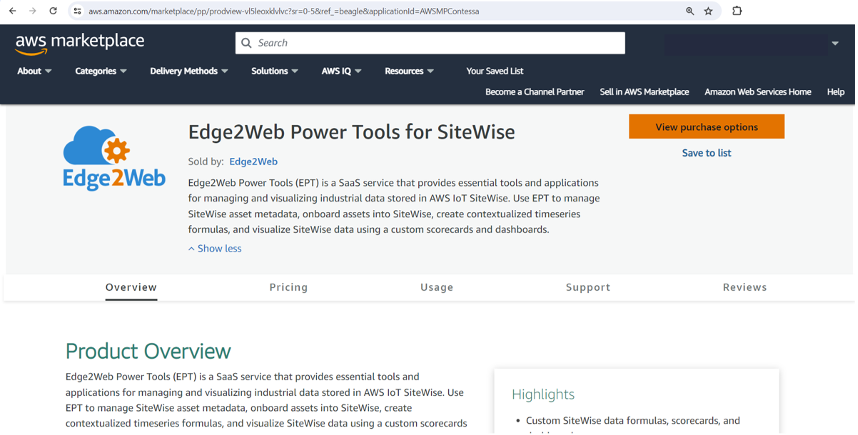The image size is (858, 435).
Task: Click Become a Channel Partner link
Action: pos(535,92)
